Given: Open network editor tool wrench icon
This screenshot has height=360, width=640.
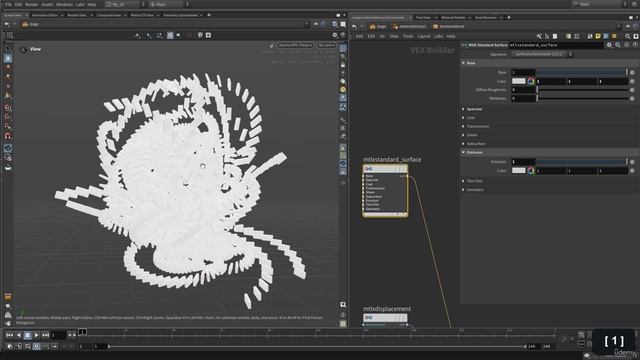Looking at the screenshot, I should 539,36.
